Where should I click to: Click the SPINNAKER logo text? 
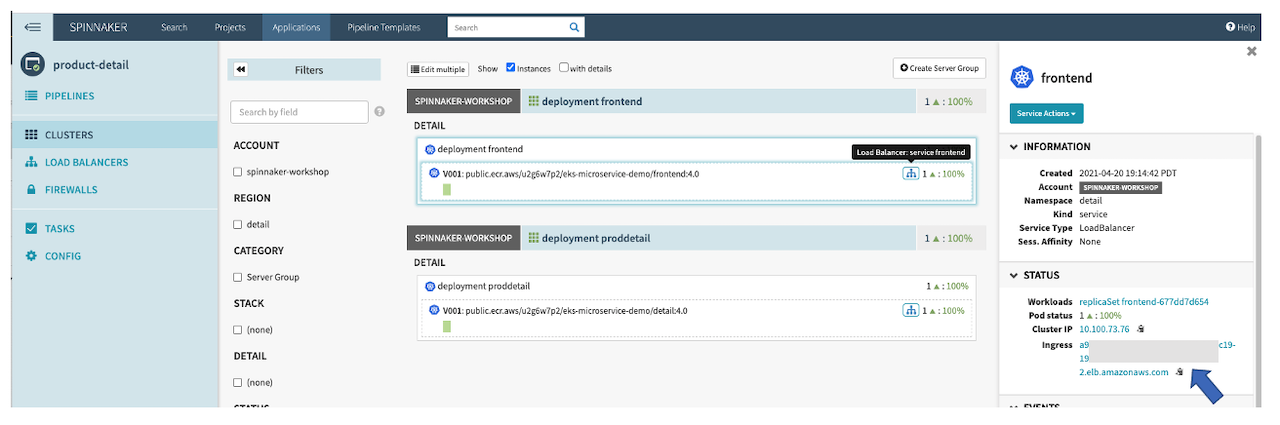coord(100,27)
